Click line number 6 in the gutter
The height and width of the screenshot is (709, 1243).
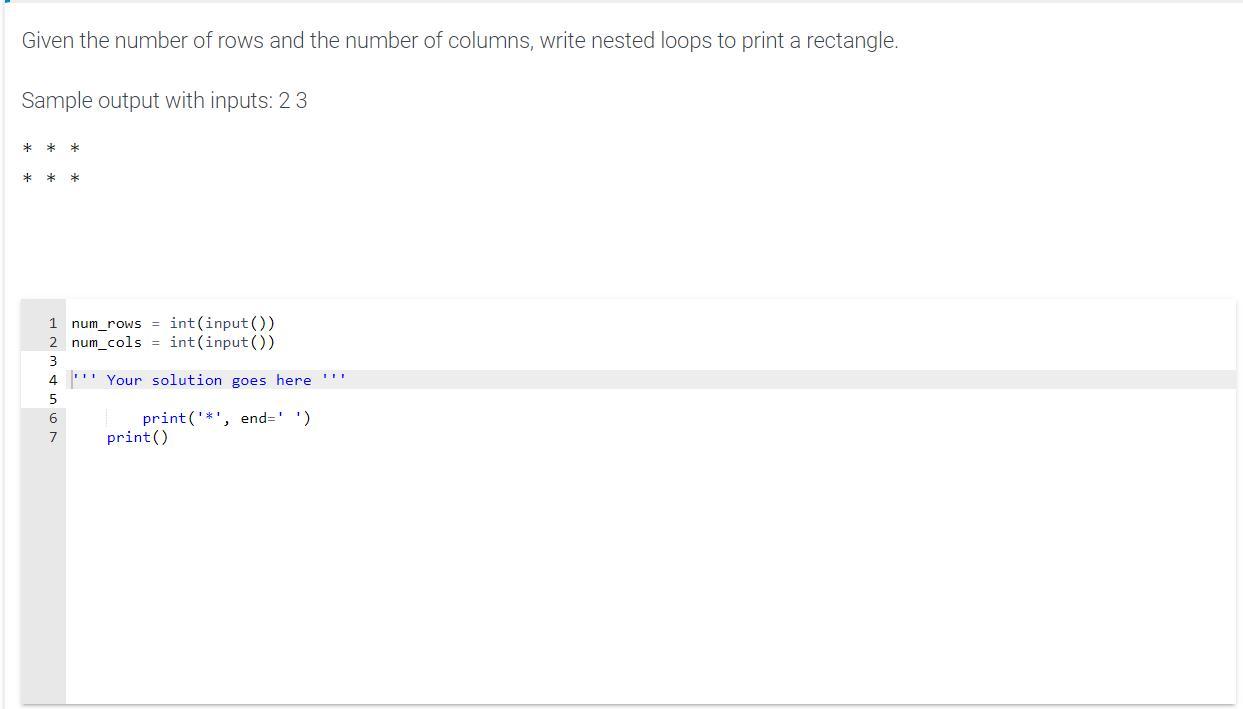pos(52,418)
